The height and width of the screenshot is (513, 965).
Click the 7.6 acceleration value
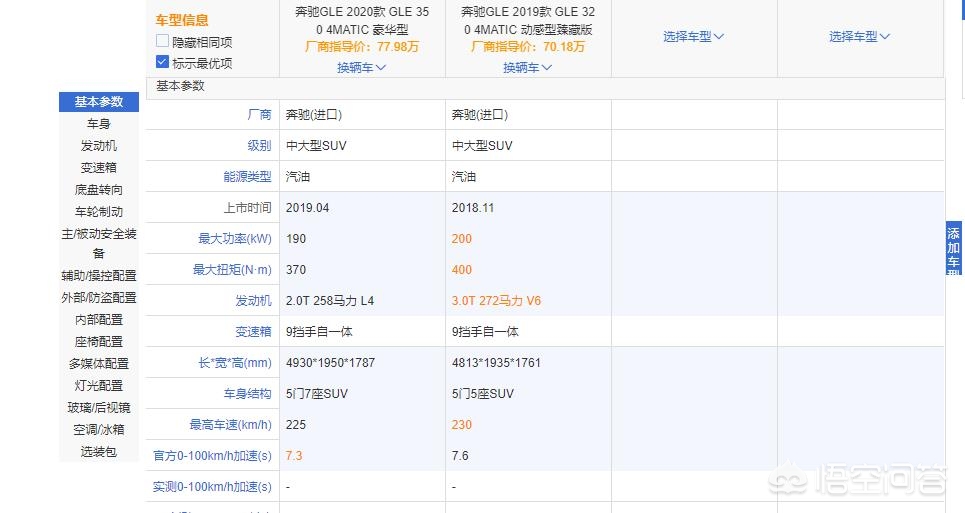coord(460,456)
